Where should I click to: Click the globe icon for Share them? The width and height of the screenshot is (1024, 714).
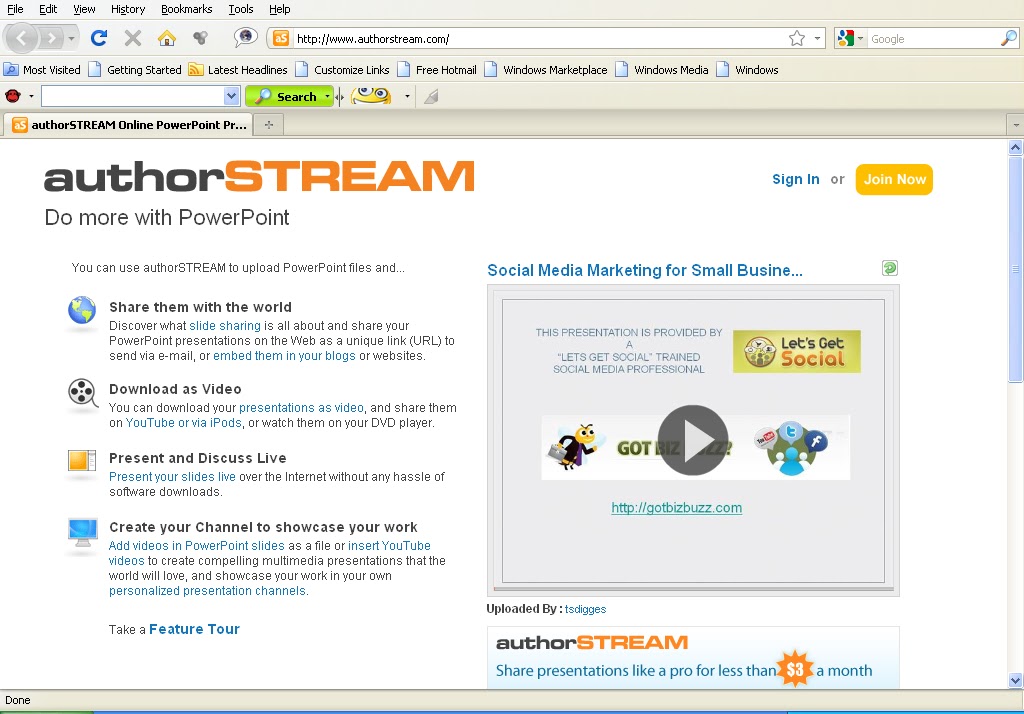click(x=82, y=310)
